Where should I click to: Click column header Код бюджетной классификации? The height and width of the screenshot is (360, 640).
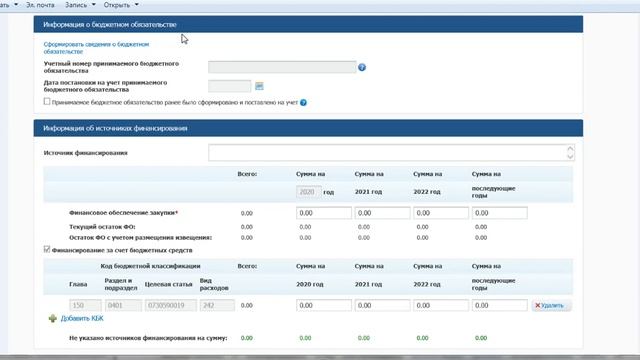pos(150,266)
